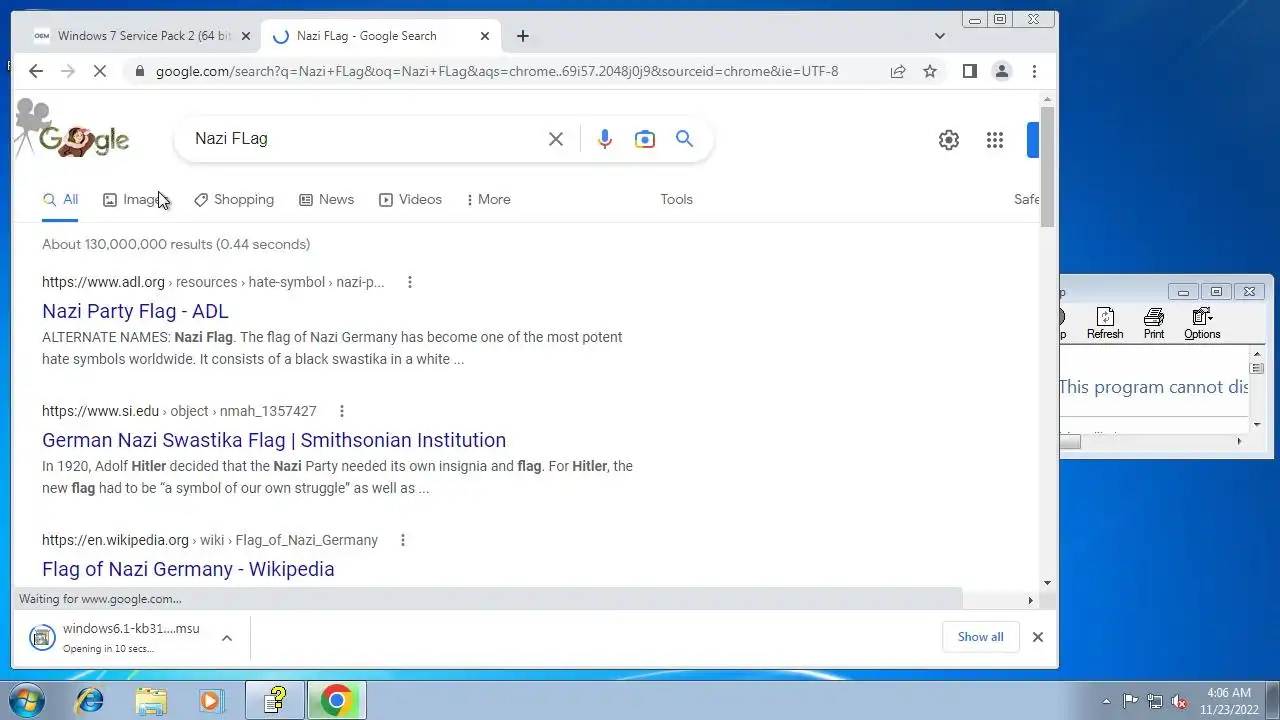1280x720 pixels.
Task: Open the Windows Start menu
Action: coord(26,700)
